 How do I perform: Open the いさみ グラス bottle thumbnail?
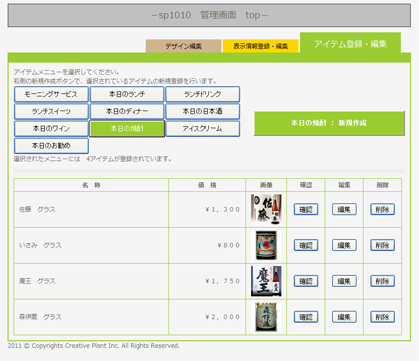click(x=266, y=245)
